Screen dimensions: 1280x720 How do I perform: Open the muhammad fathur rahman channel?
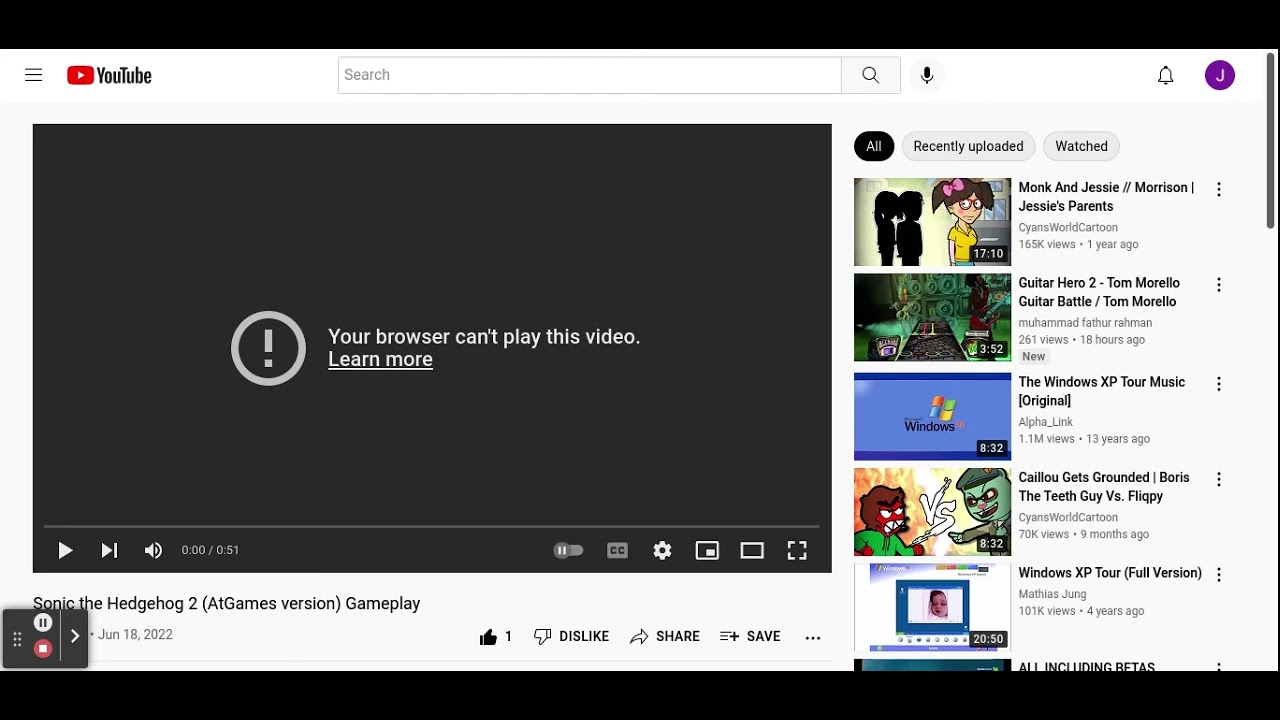coord(1085,323)
